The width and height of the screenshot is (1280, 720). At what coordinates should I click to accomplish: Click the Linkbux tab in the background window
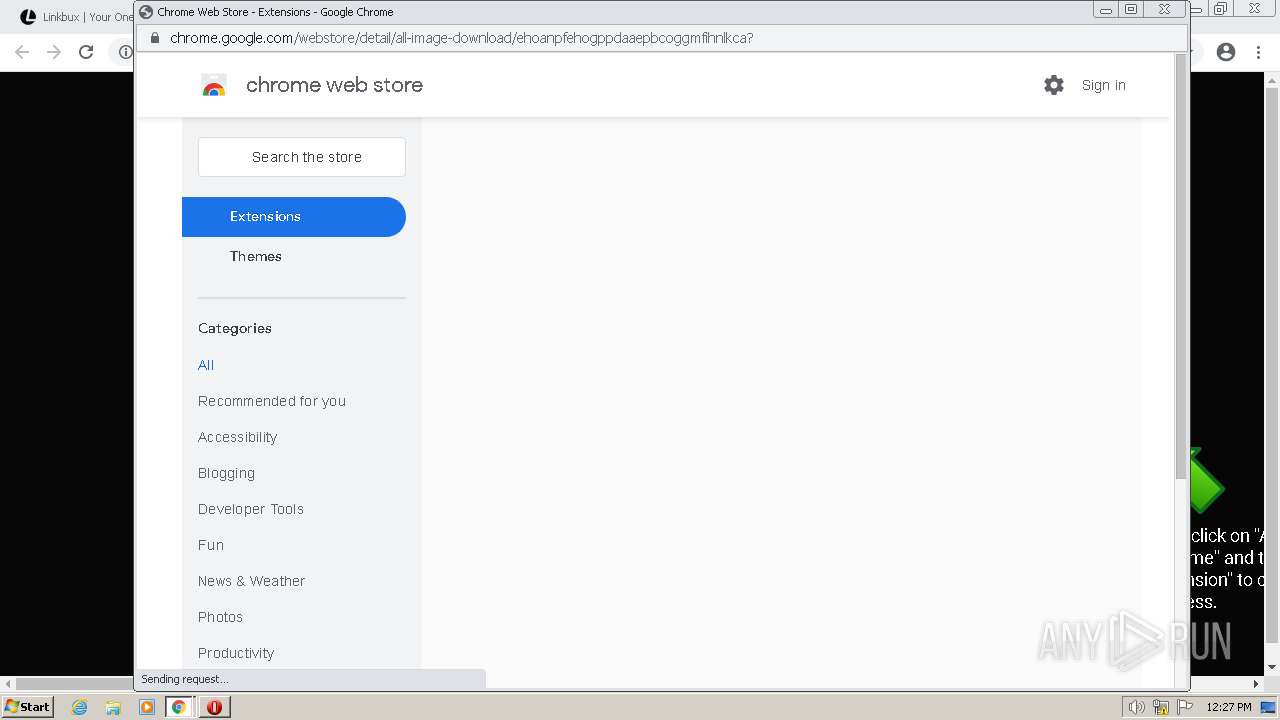(x=77, y=17)
